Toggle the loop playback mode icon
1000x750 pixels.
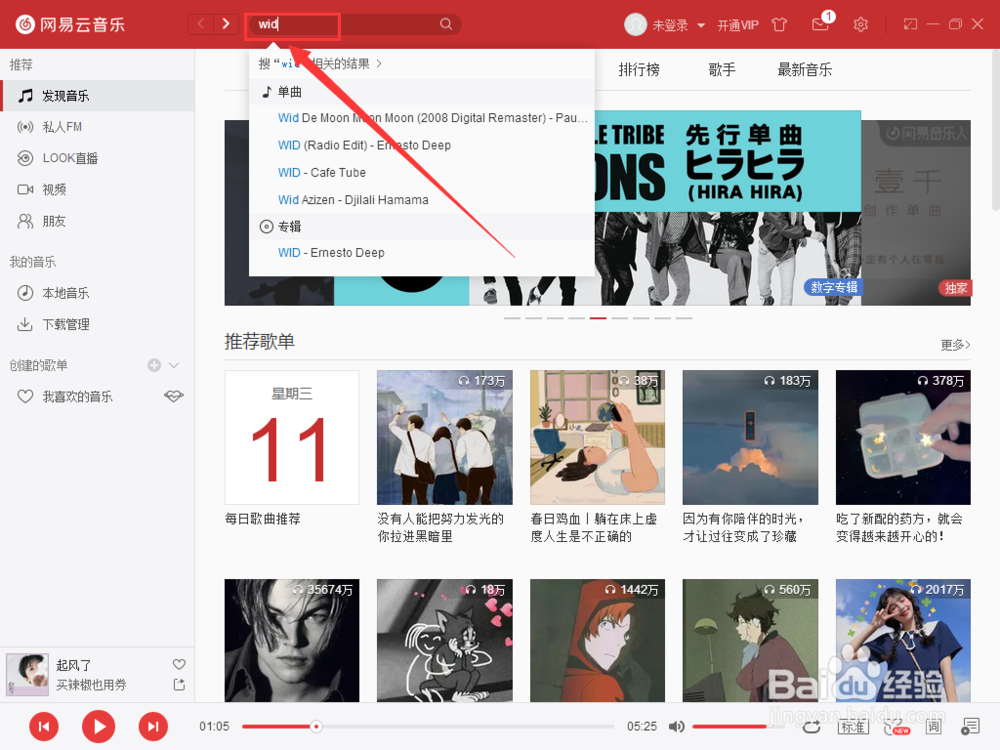[x=811, y=726]
